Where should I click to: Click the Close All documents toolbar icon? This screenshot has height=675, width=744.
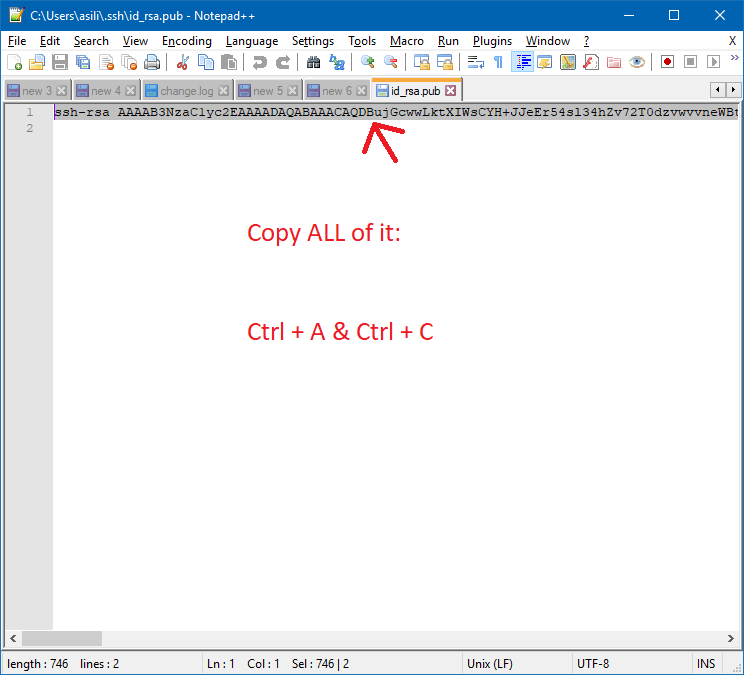(x=129, y=62)
